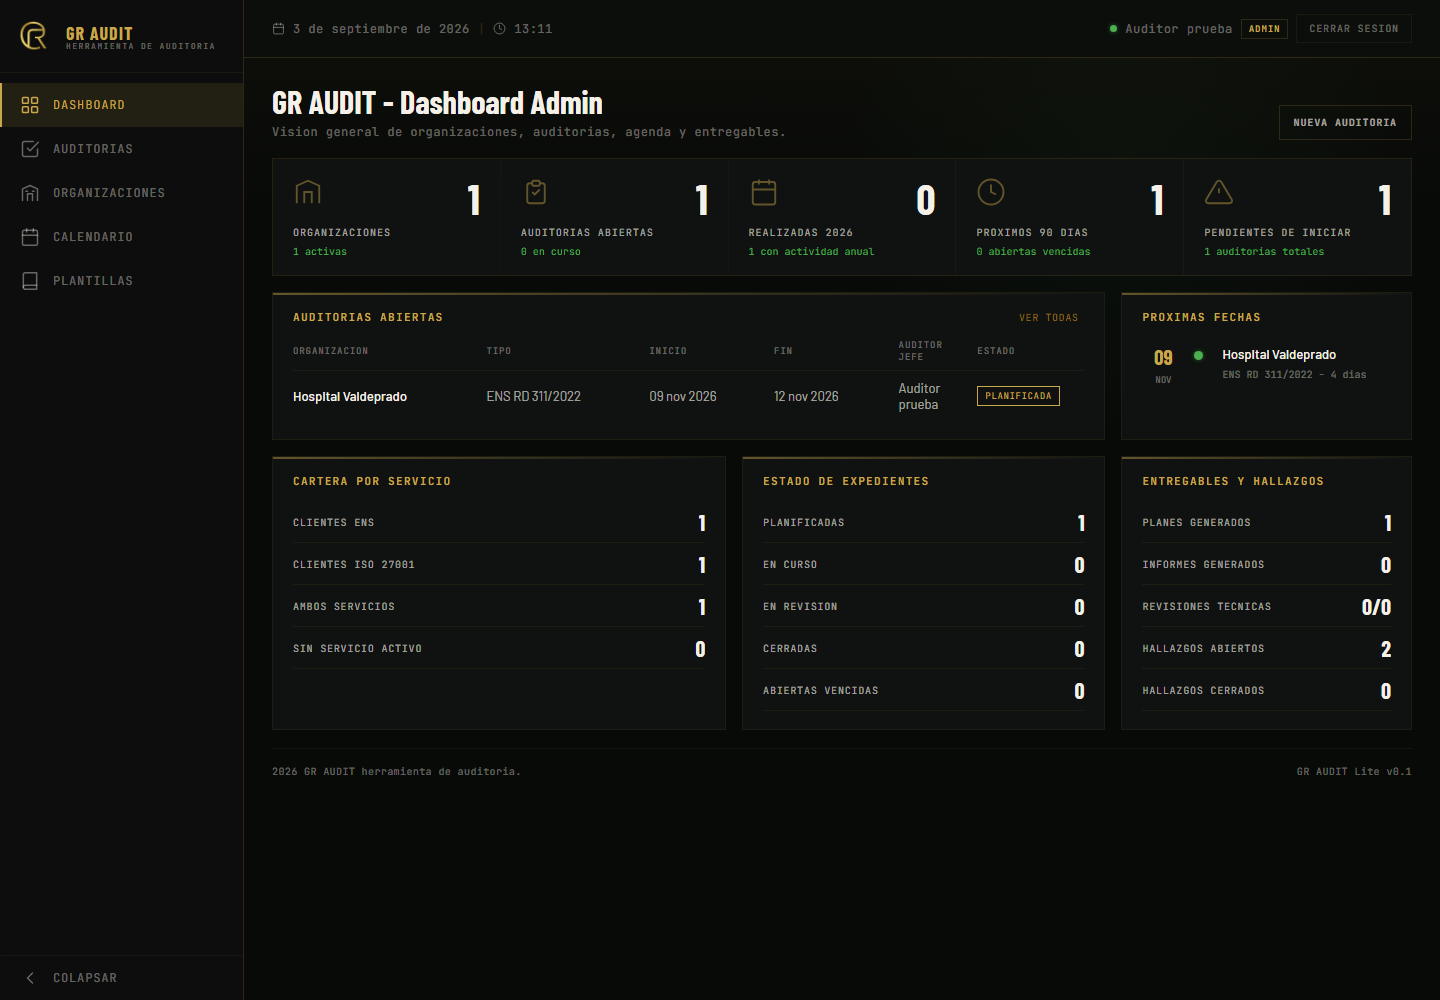Click the GR Audit logo icon

34,36
